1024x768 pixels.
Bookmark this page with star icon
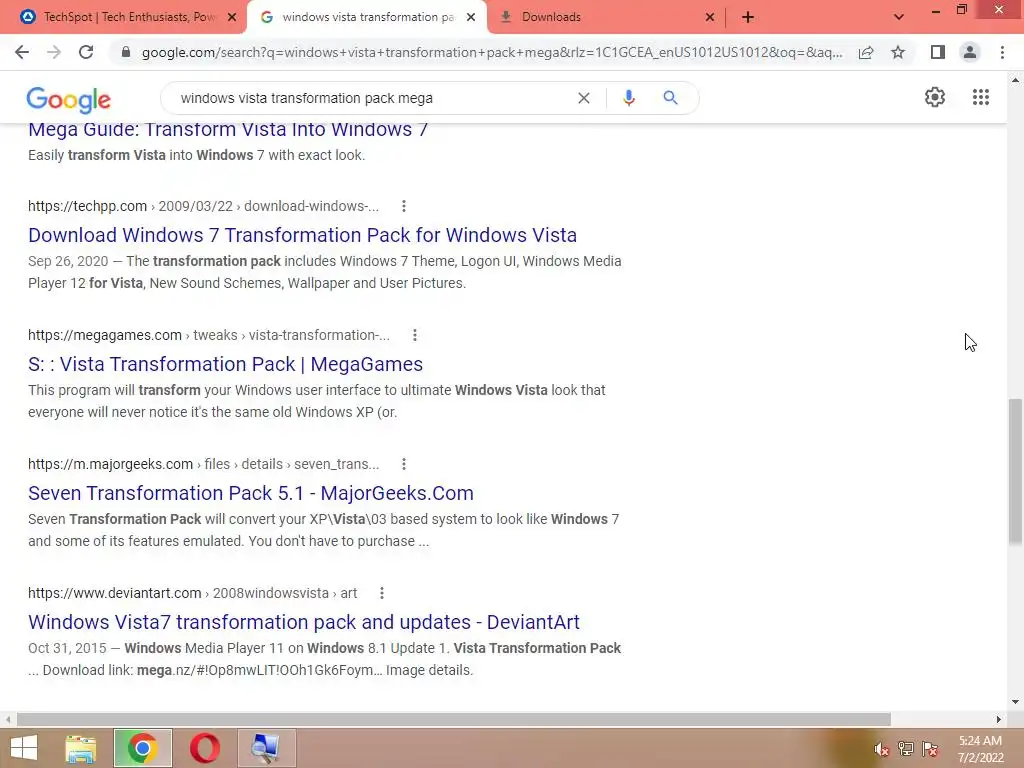tap(898, 52)
